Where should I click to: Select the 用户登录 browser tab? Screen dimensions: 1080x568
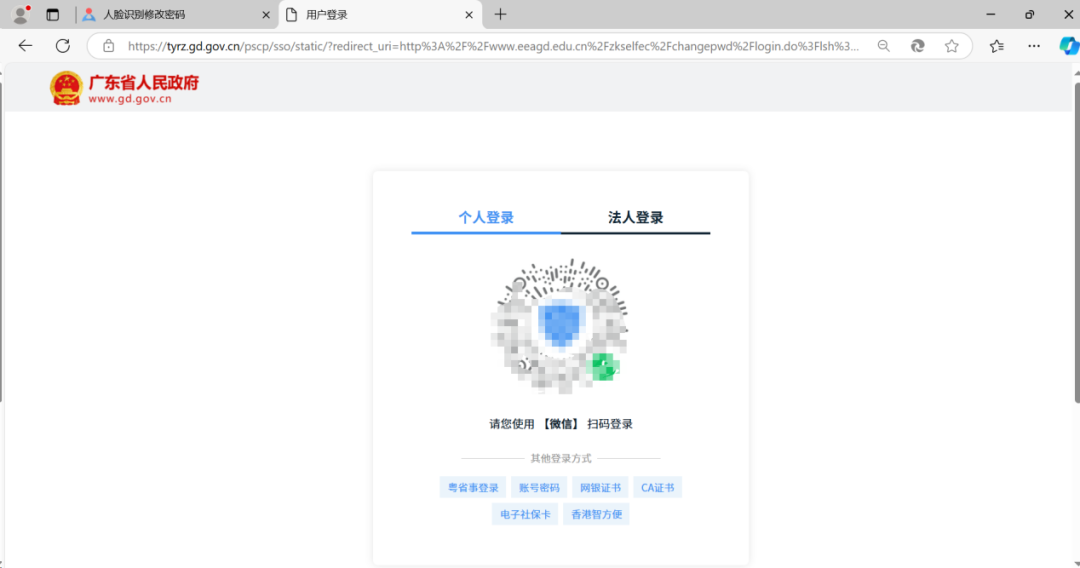tap(380, 14)
